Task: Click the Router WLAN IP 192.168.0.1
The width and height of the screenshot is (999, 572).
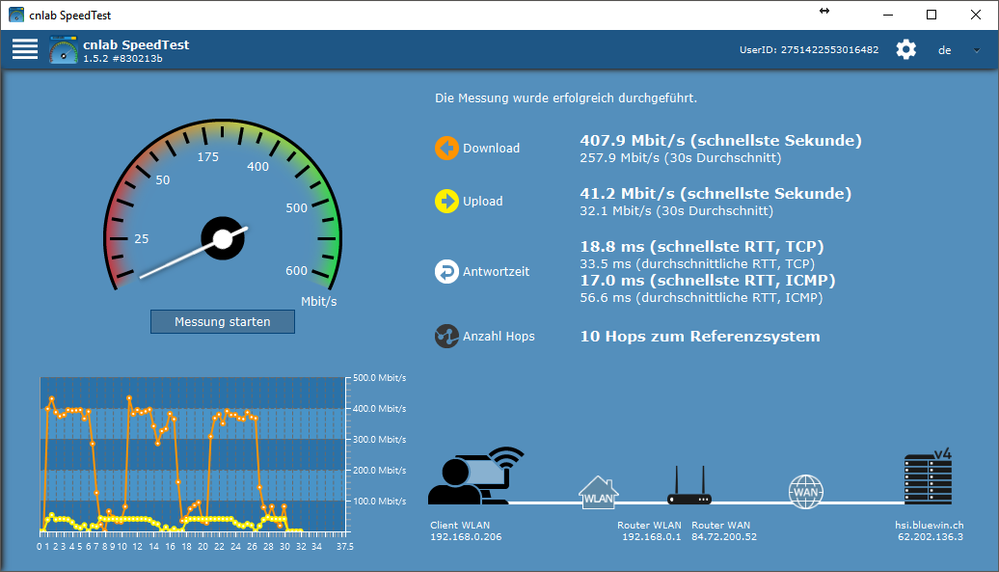Action: click(x=651, y=537)
